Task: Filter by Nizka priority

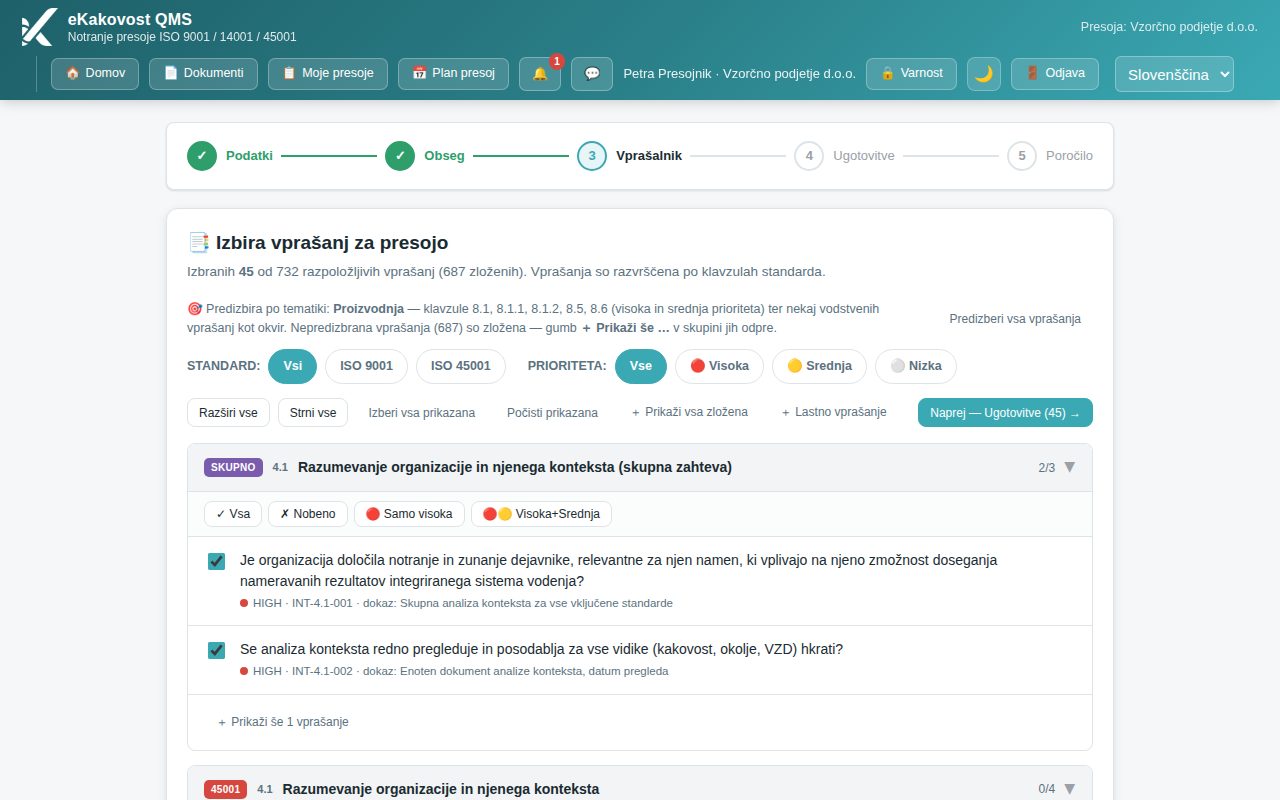Action: 916,366
